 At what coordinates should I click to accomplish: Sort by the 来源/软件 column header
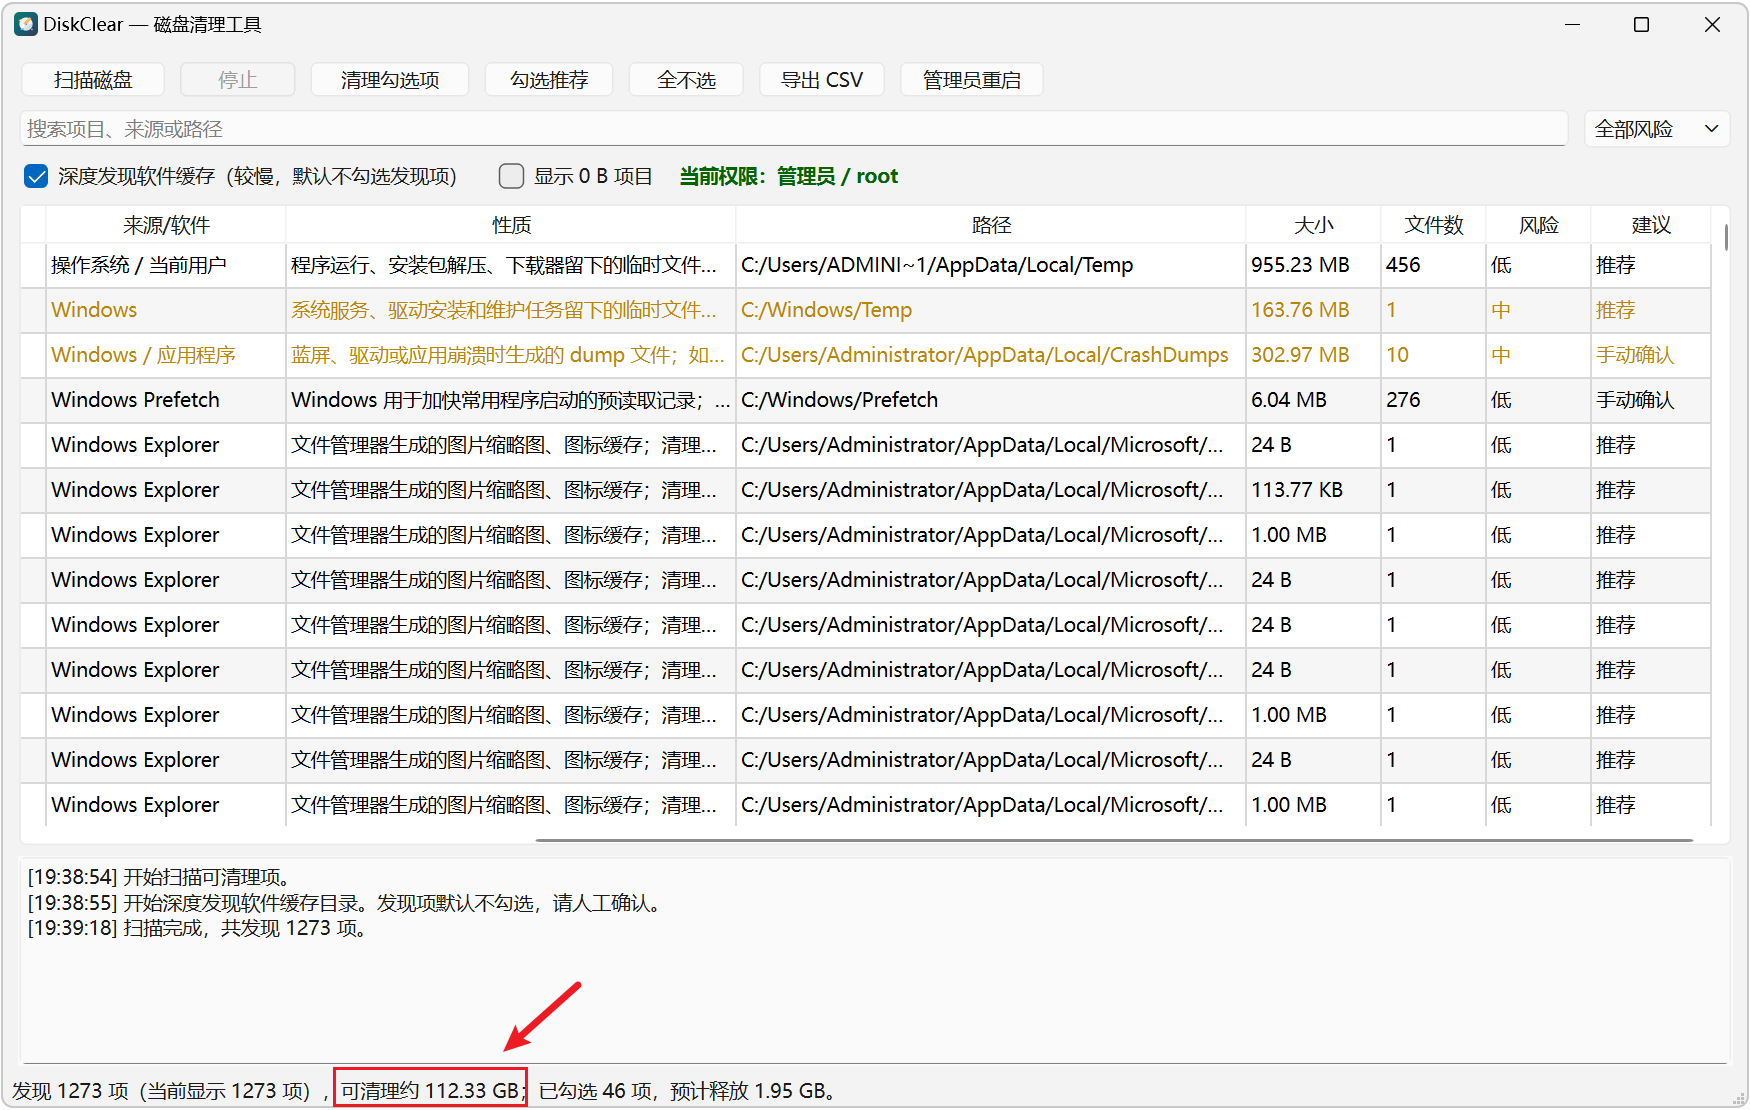tap(166, 225)
